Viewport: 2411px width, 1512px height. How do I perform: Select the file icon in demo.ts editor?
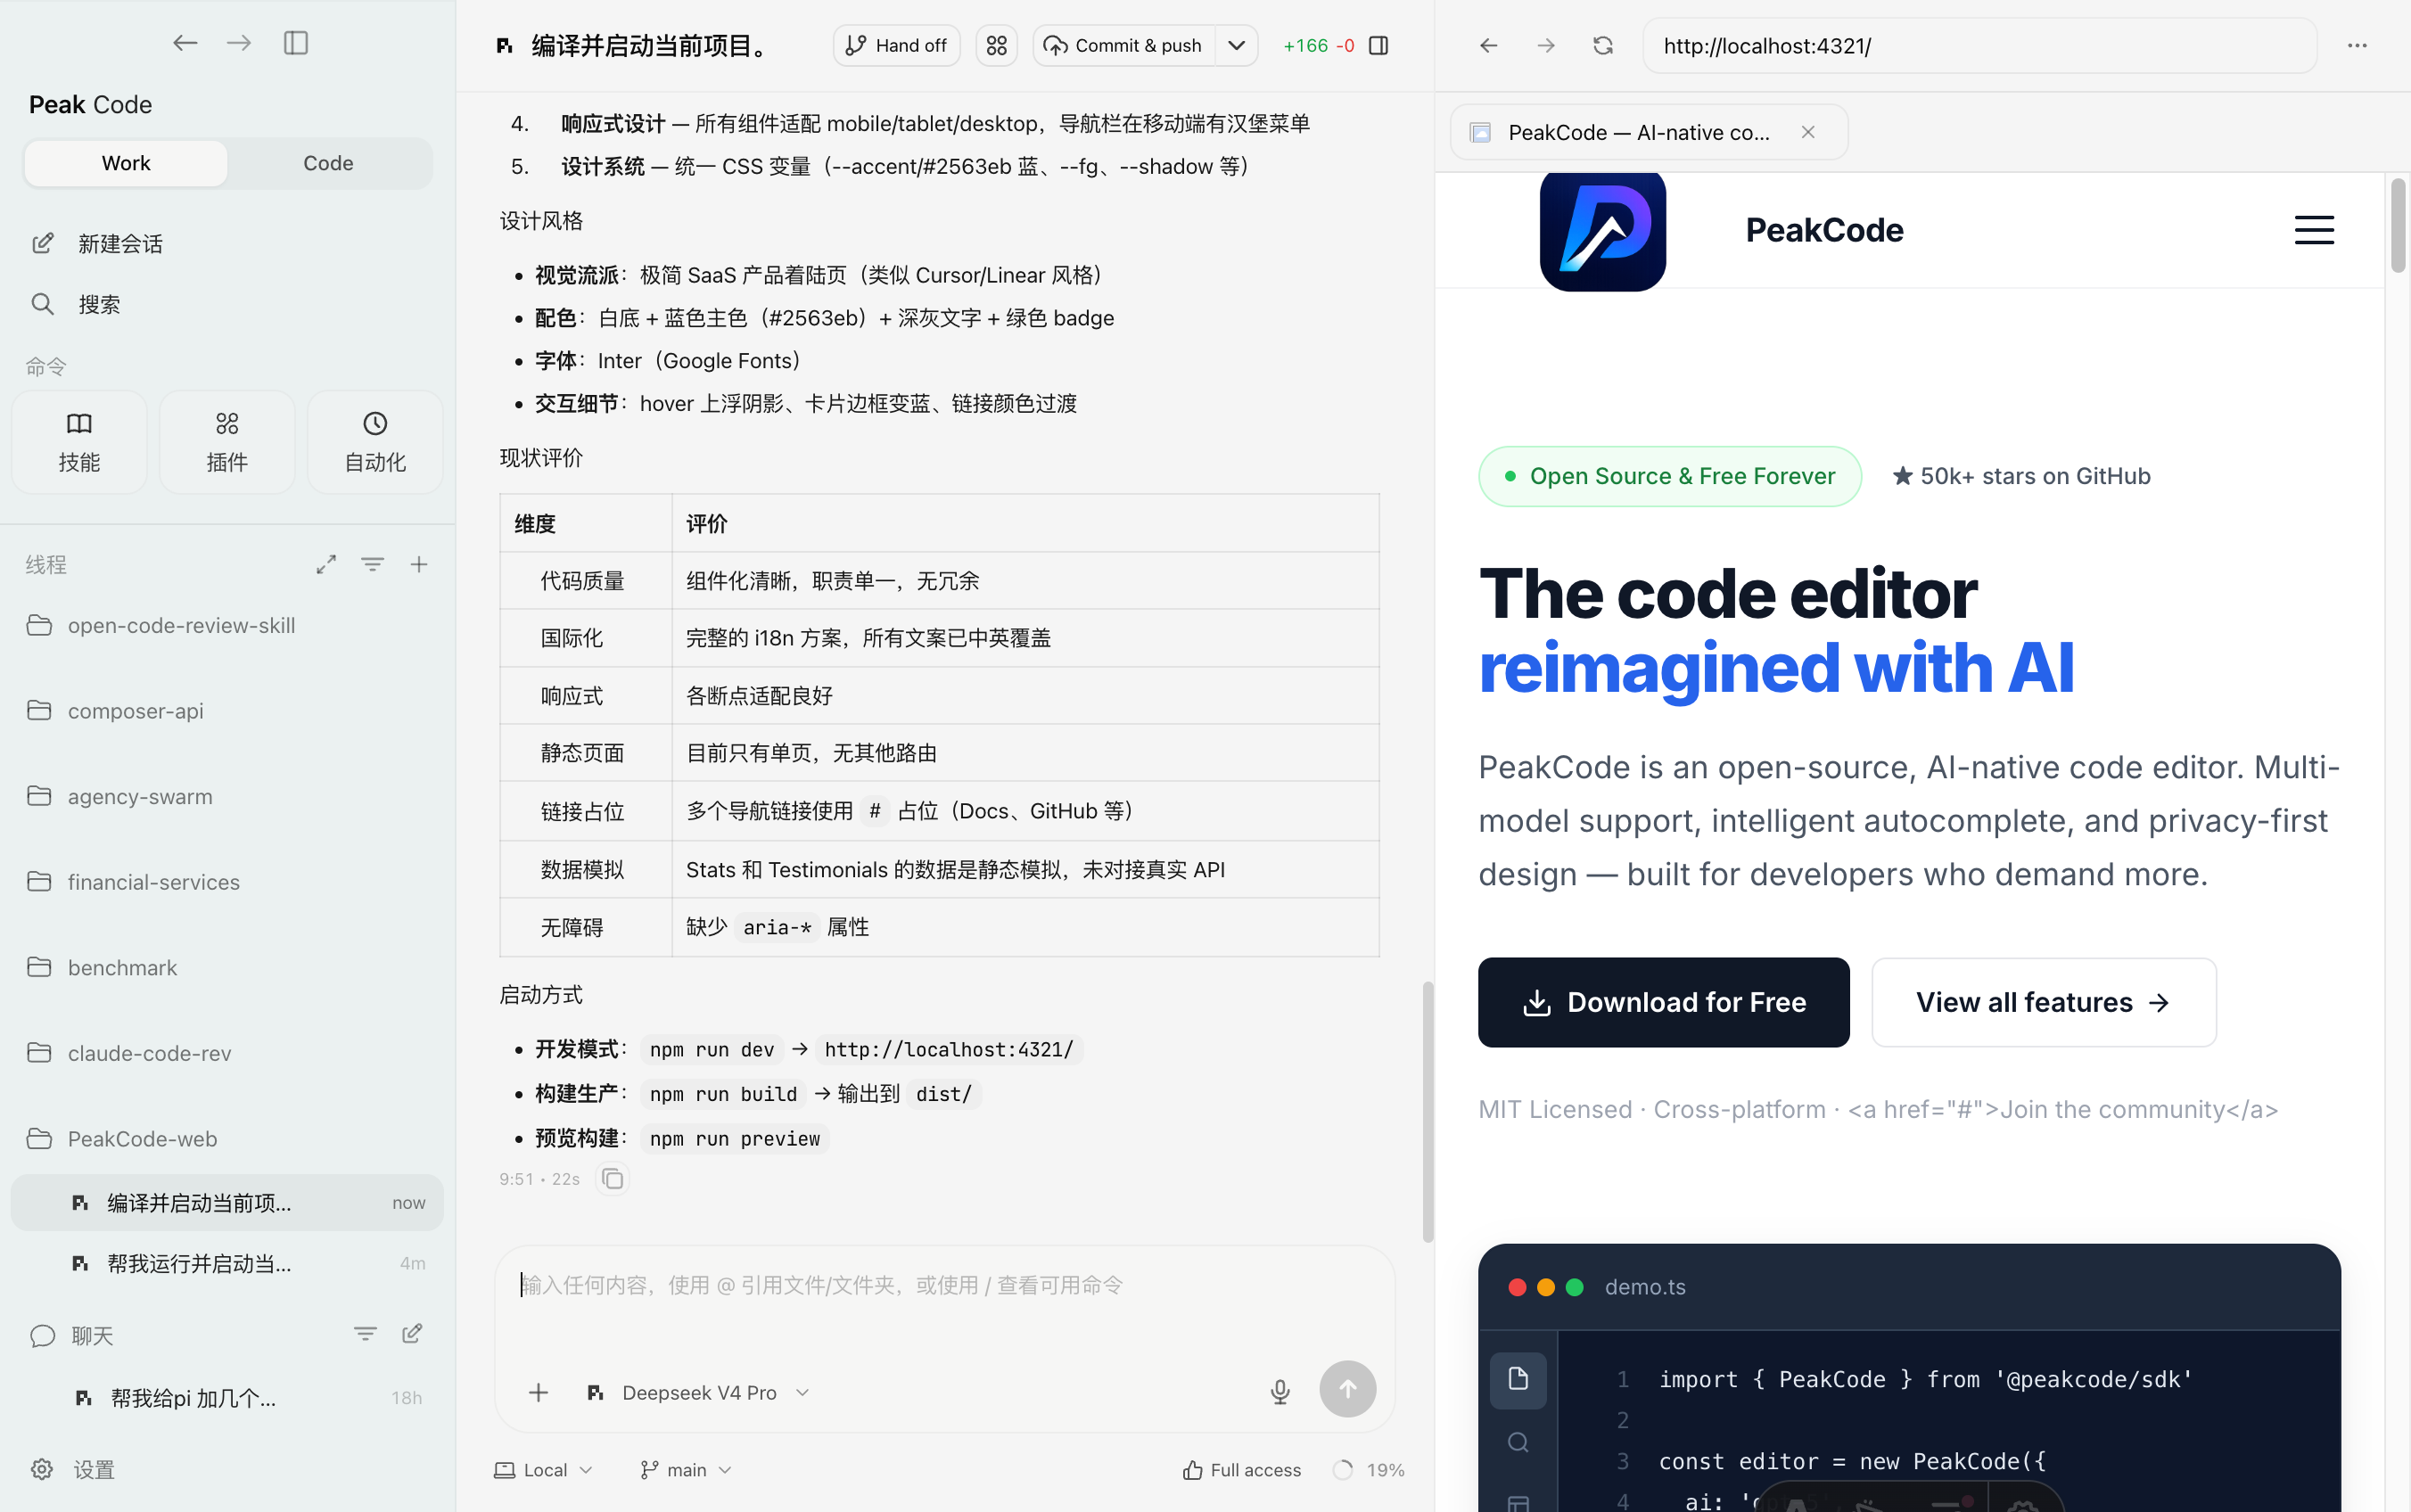pyautogui.click(x=1518, y=1380)
